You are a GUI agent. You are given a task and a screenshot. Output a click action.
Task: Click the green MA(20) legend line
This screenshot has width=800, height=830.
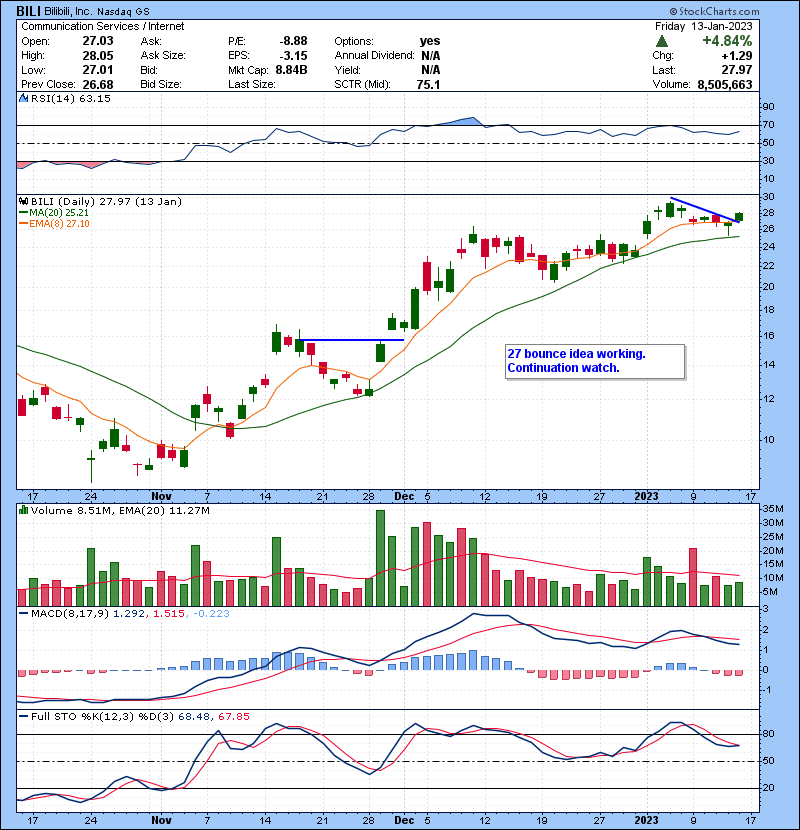tap(22, 212)
